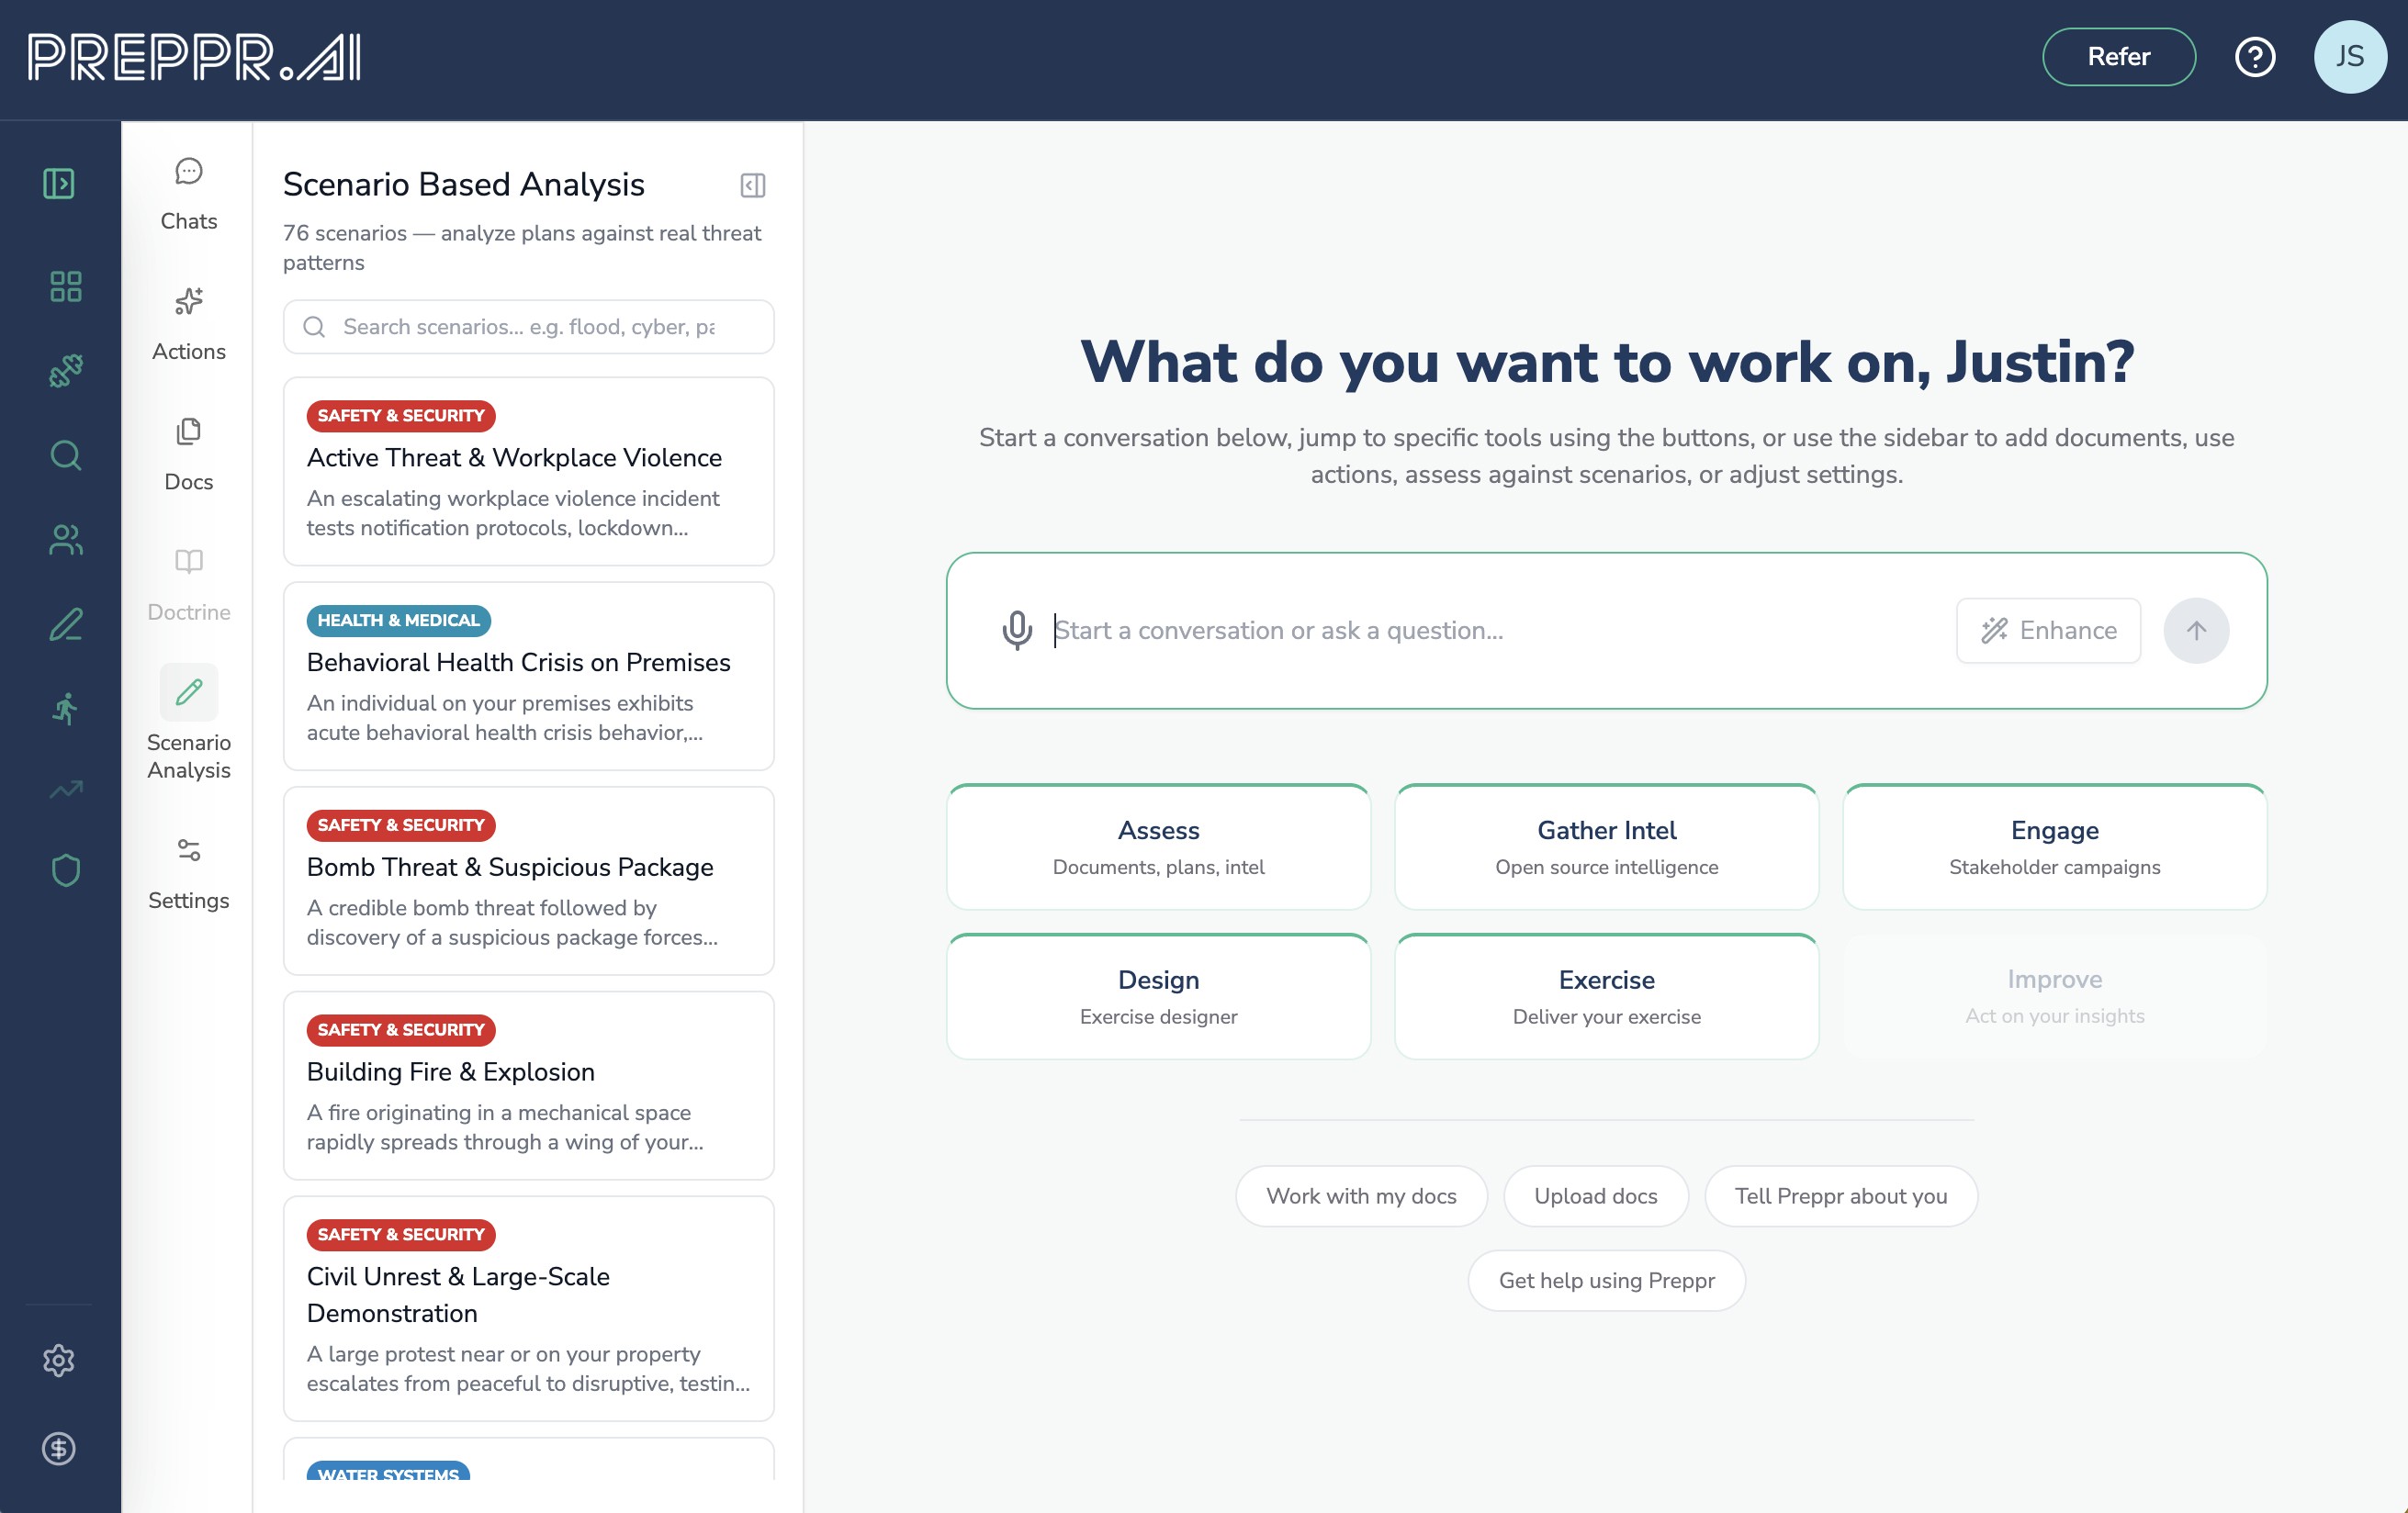Expand the left navigation sidebar panel icon
This screenshot has width=2408, height=1513.
pos(59,184)
